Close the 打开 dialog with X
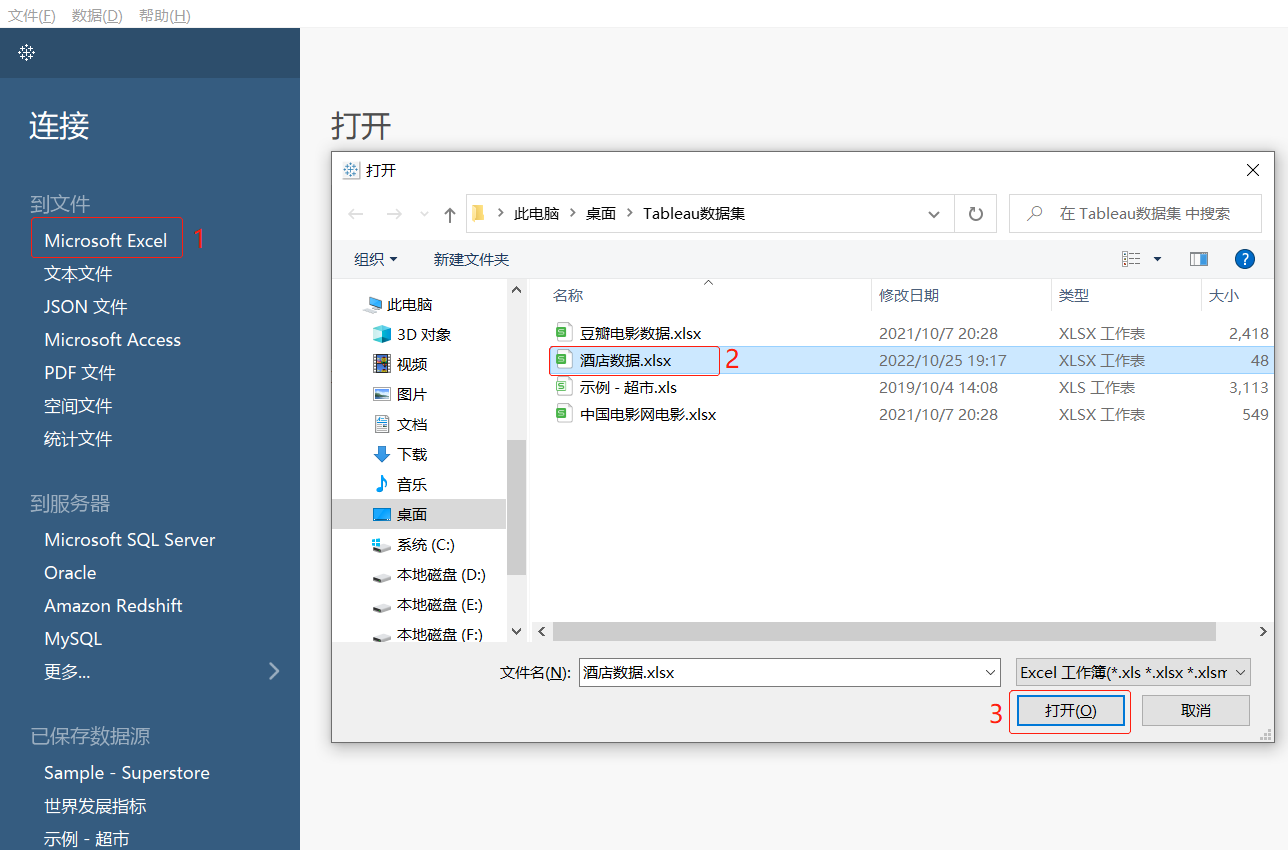 point(1253,171)
